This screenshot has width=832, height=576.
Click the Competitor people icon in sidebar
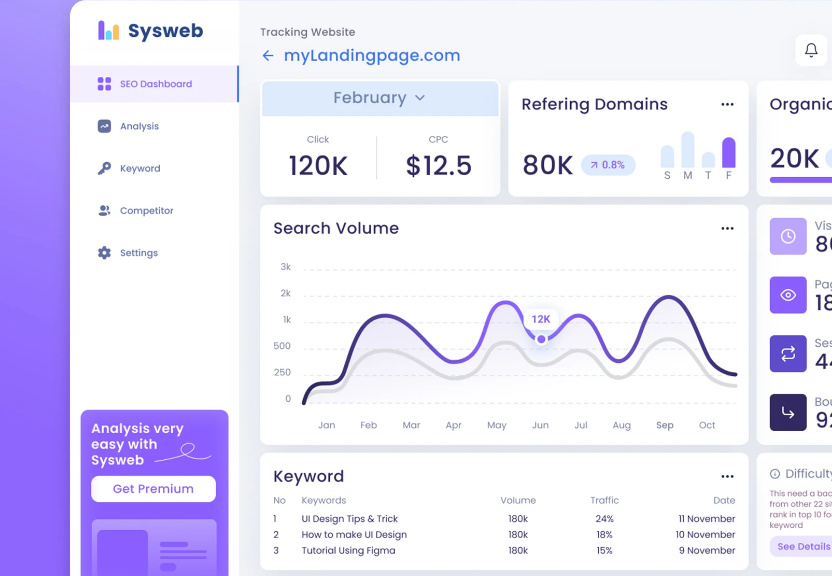click(x=104, y=211)
